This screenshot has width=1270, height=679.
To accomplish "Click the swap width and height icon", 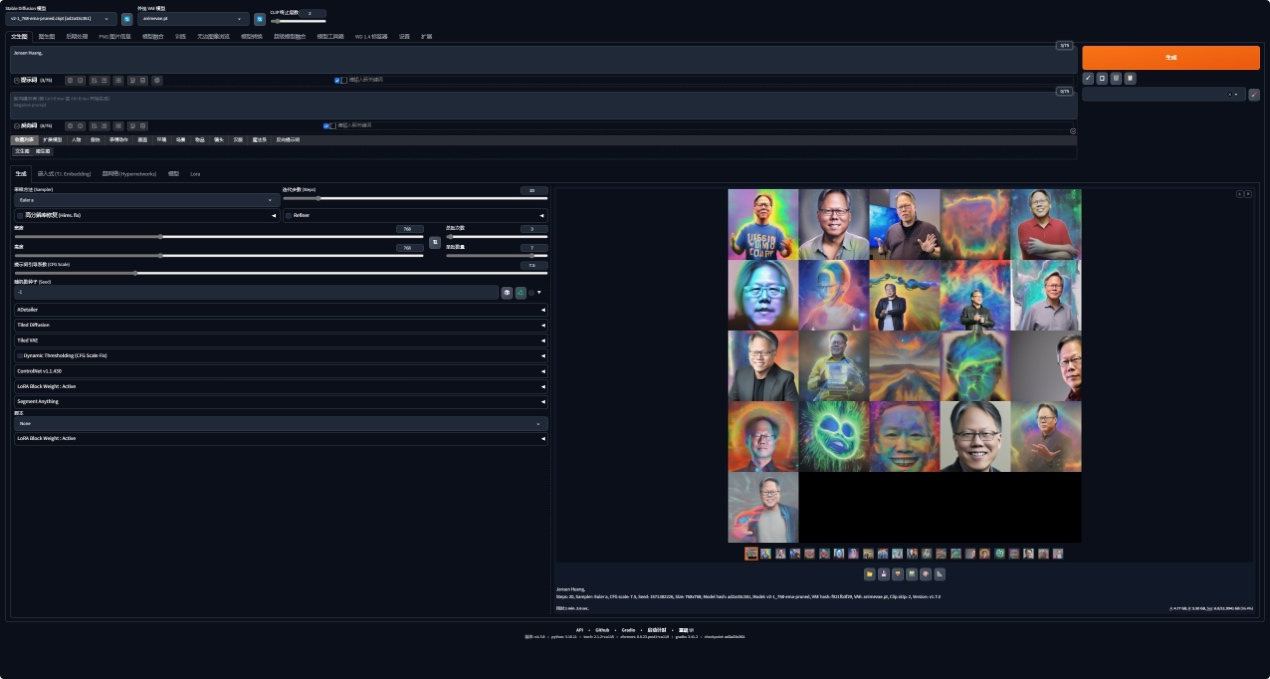I will coord(435,242).
